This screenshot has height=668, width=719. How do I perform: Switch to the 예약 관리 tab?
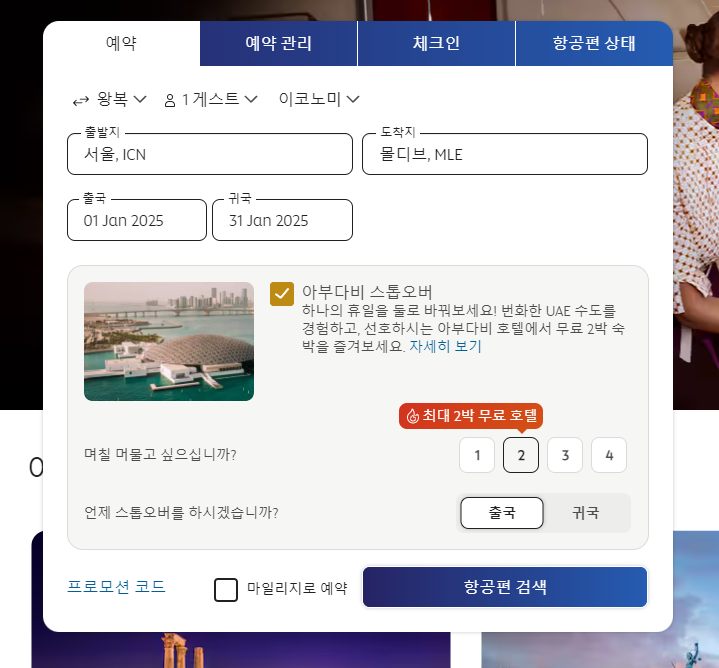[x=278, y=44]
